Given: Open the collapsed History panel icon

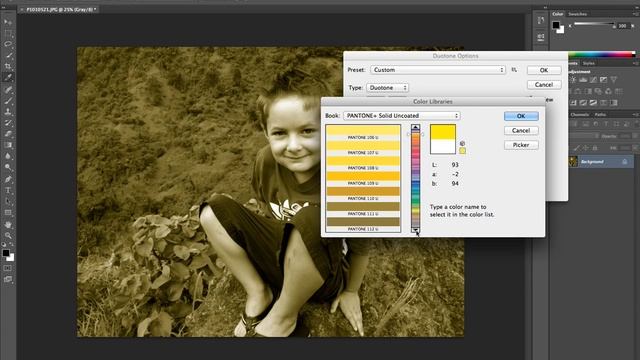Looking at the screenshot, I should [541, 20].
